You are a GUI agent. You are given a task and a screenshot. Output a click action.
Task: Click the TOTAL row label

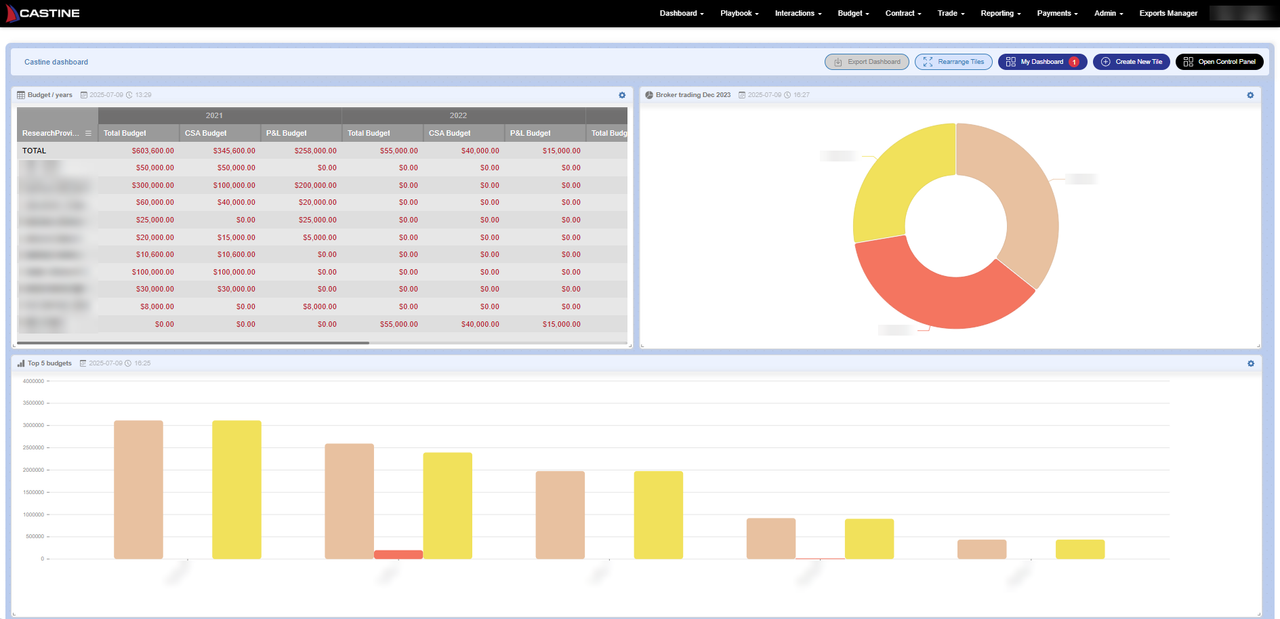coord(34,151)
